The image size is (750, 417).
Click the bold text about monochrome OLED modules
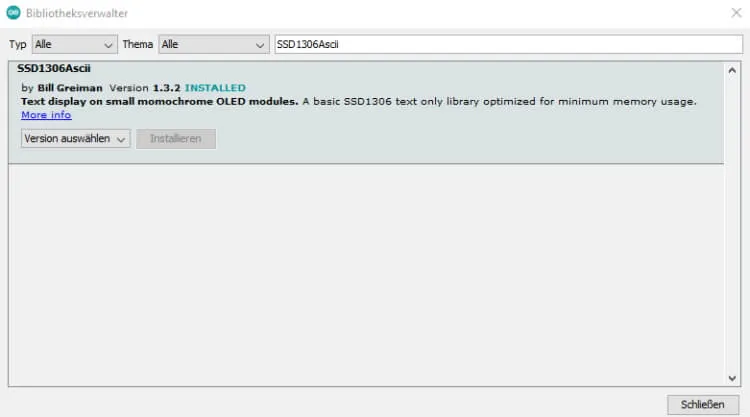tap(159, 102)
